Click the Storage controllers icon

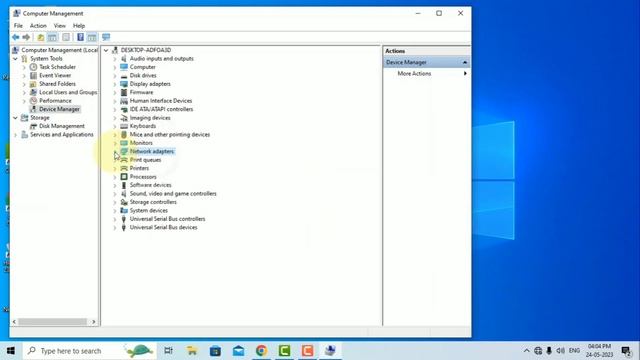point(124,202)
